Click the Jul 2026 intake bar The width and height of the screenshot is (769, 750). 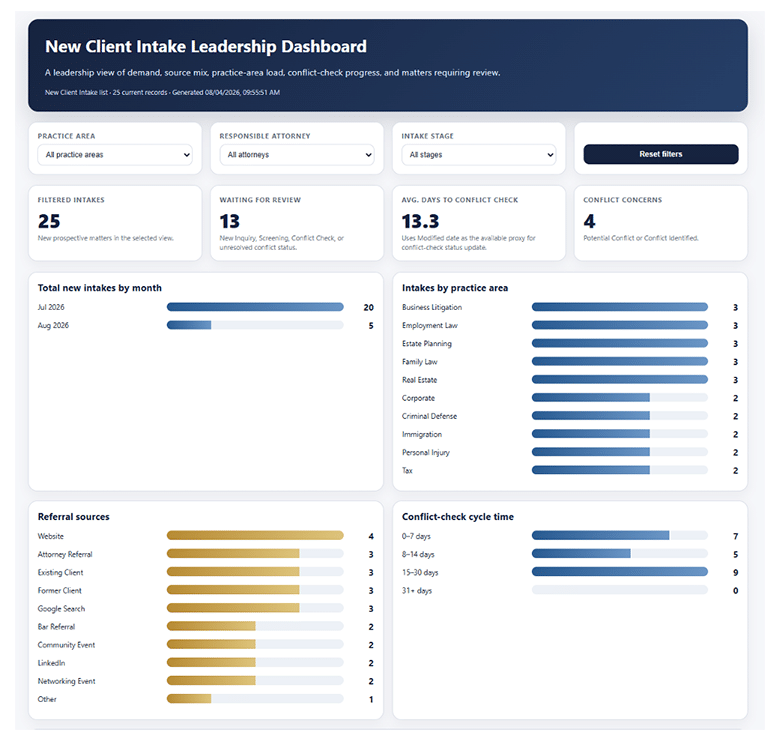pos(255,307)
